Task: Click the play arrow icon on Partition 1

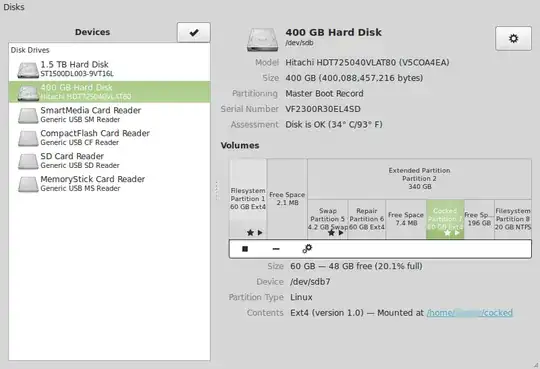Action: [260, 233]
